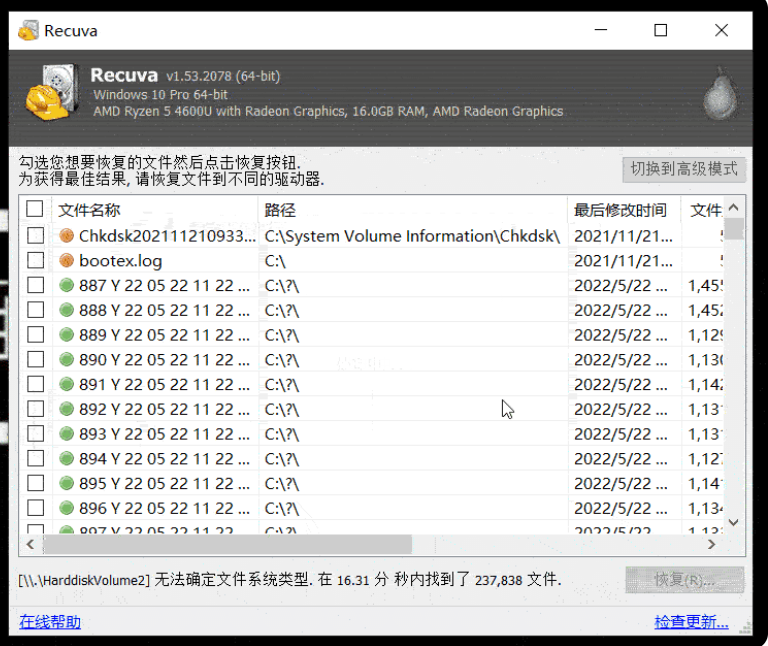Click the 切换到高级模式 button
The height and width of the screenshot is (646, 768).
tap(684, 169)
